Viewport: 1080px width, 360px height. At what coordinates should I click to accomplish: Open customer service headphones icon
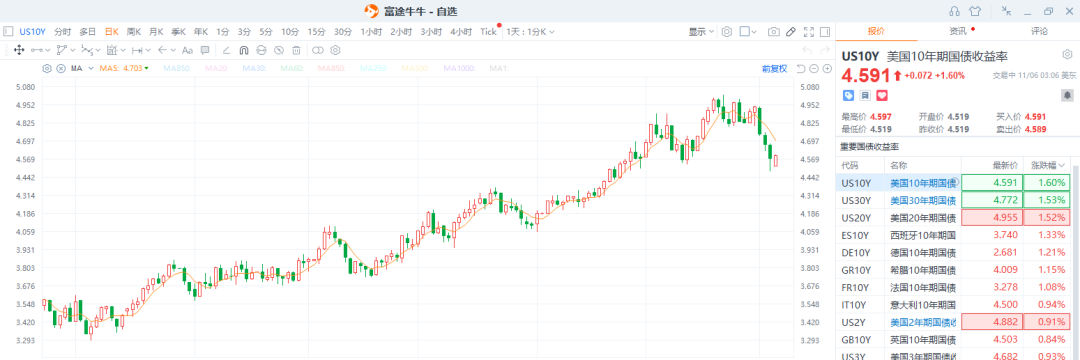[x=955, y=11]
